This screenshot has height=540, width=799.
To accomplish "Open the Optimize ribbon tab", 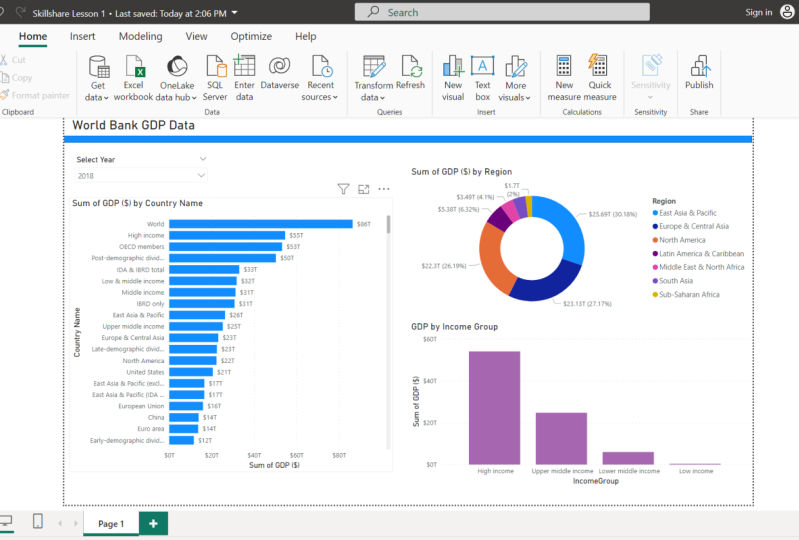I will pyautogui.click(x=251, y=36).
